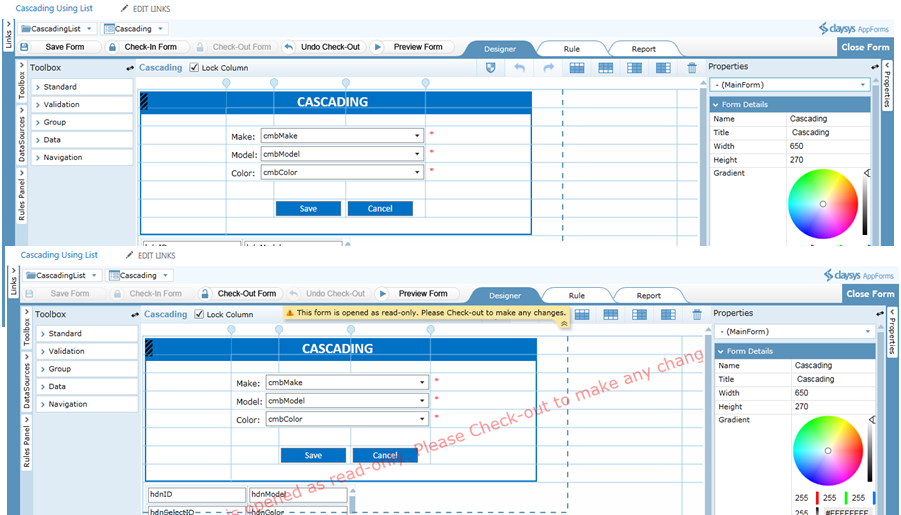
Task: Expand Group section in upper Toolbox
Action: click(82, 122)
